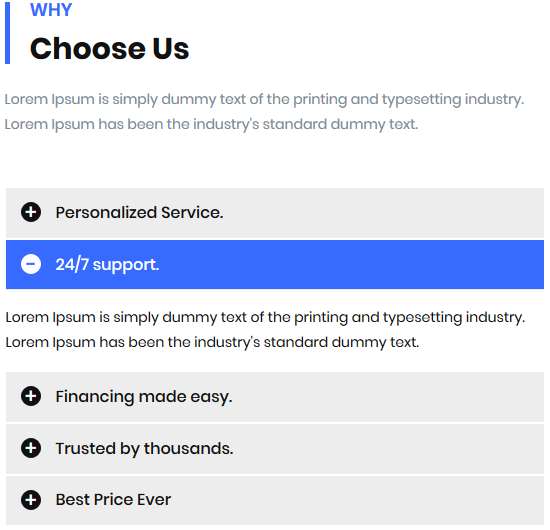This screenshot has height=530, width=550.
Task: Collapse the blue 24/7 support accordion header
Action: 275,264
